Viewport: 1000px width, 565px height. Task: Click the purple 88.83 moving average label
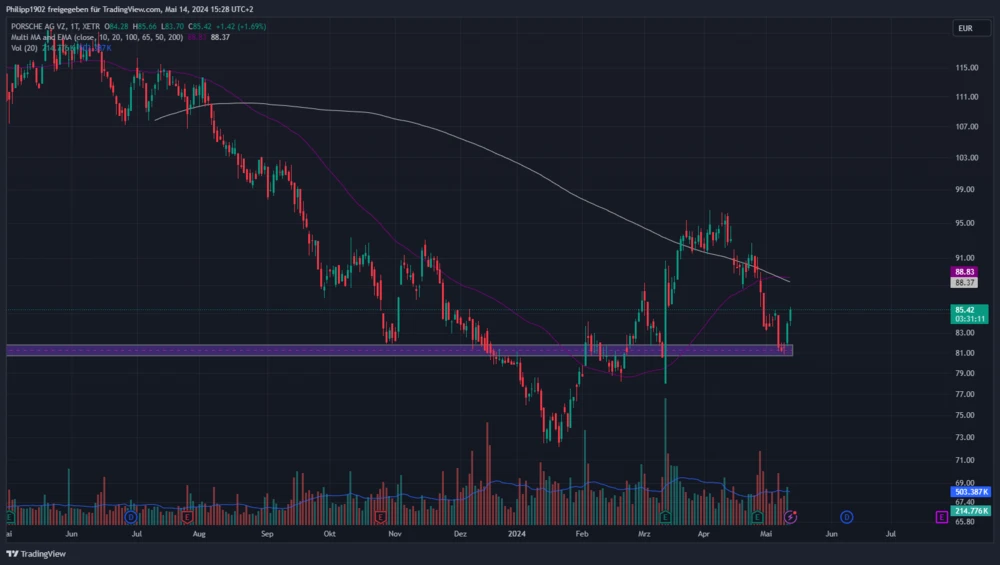pos(964,272)
